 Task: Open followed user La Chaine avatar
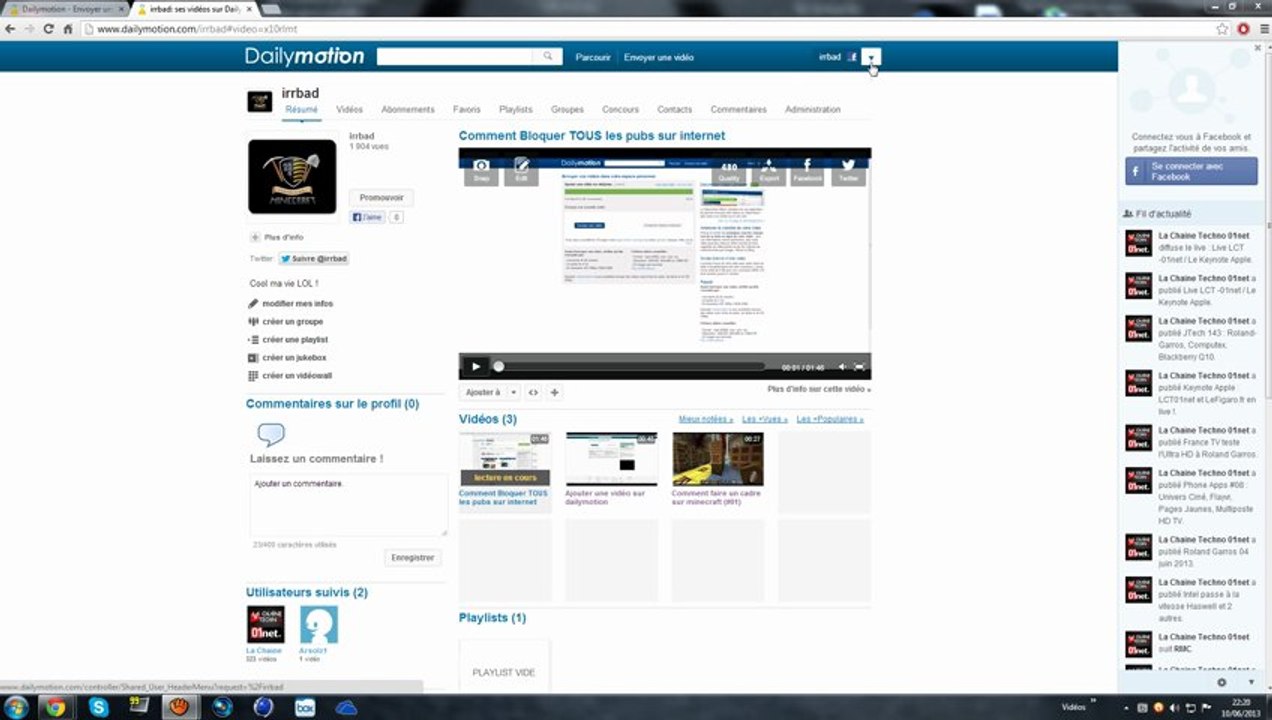265,625
